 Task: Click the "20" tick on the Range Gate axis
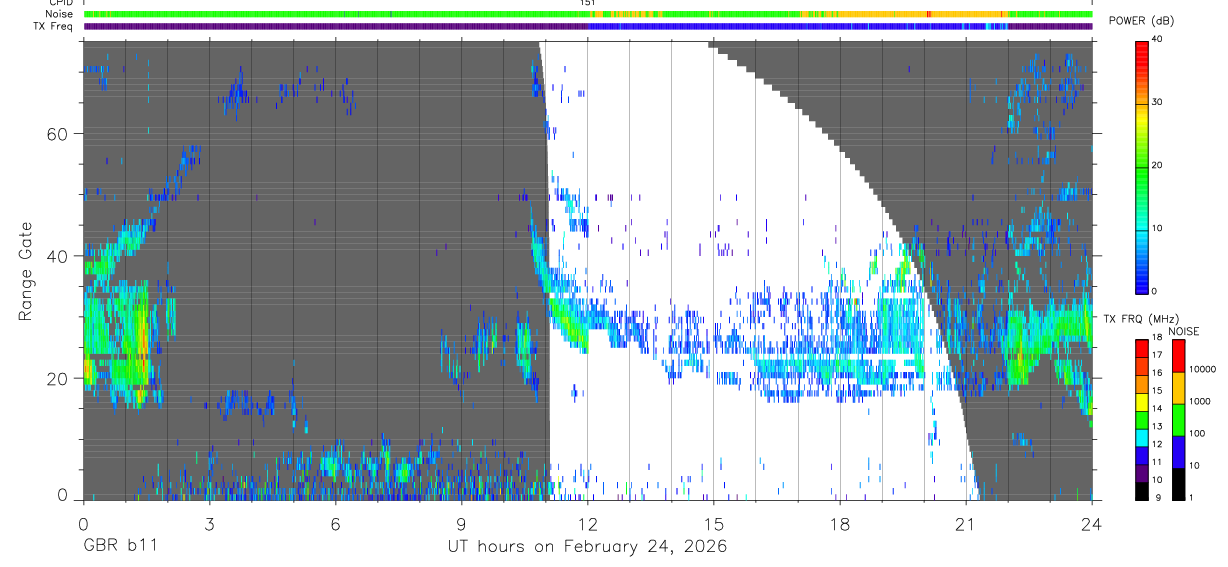point(60,378)
